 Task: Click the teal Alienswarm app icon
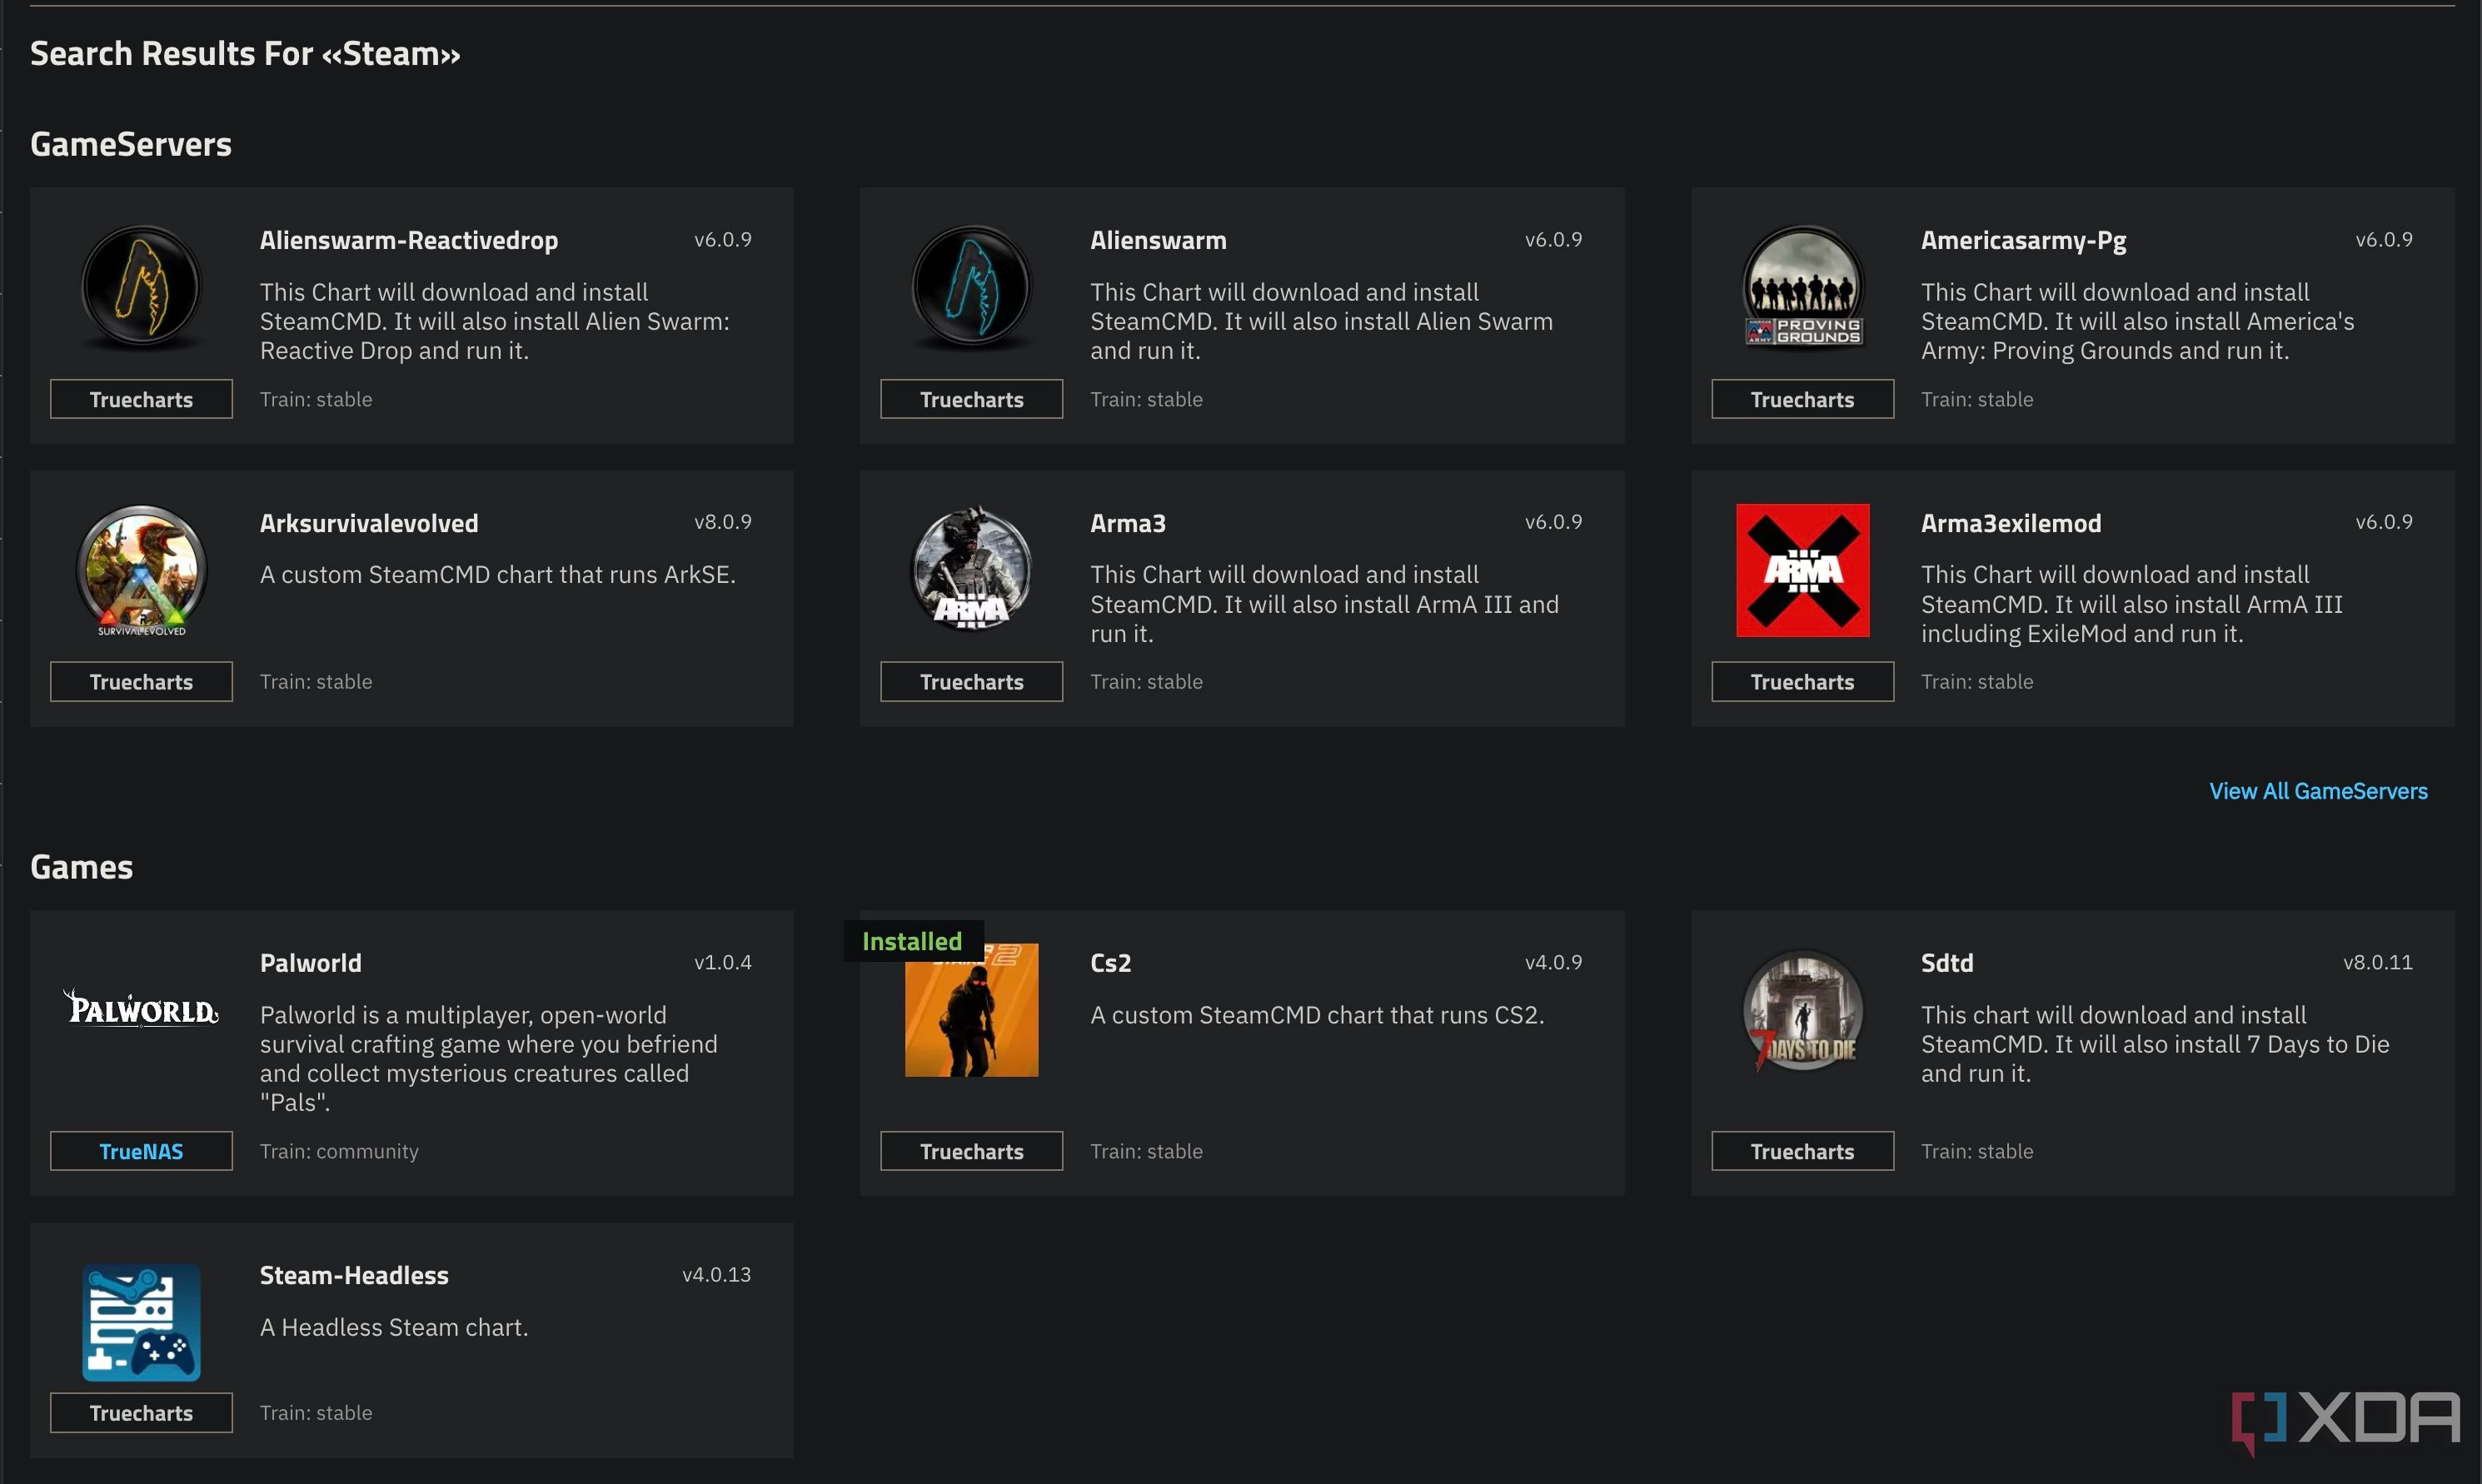(x=971, y=287)
